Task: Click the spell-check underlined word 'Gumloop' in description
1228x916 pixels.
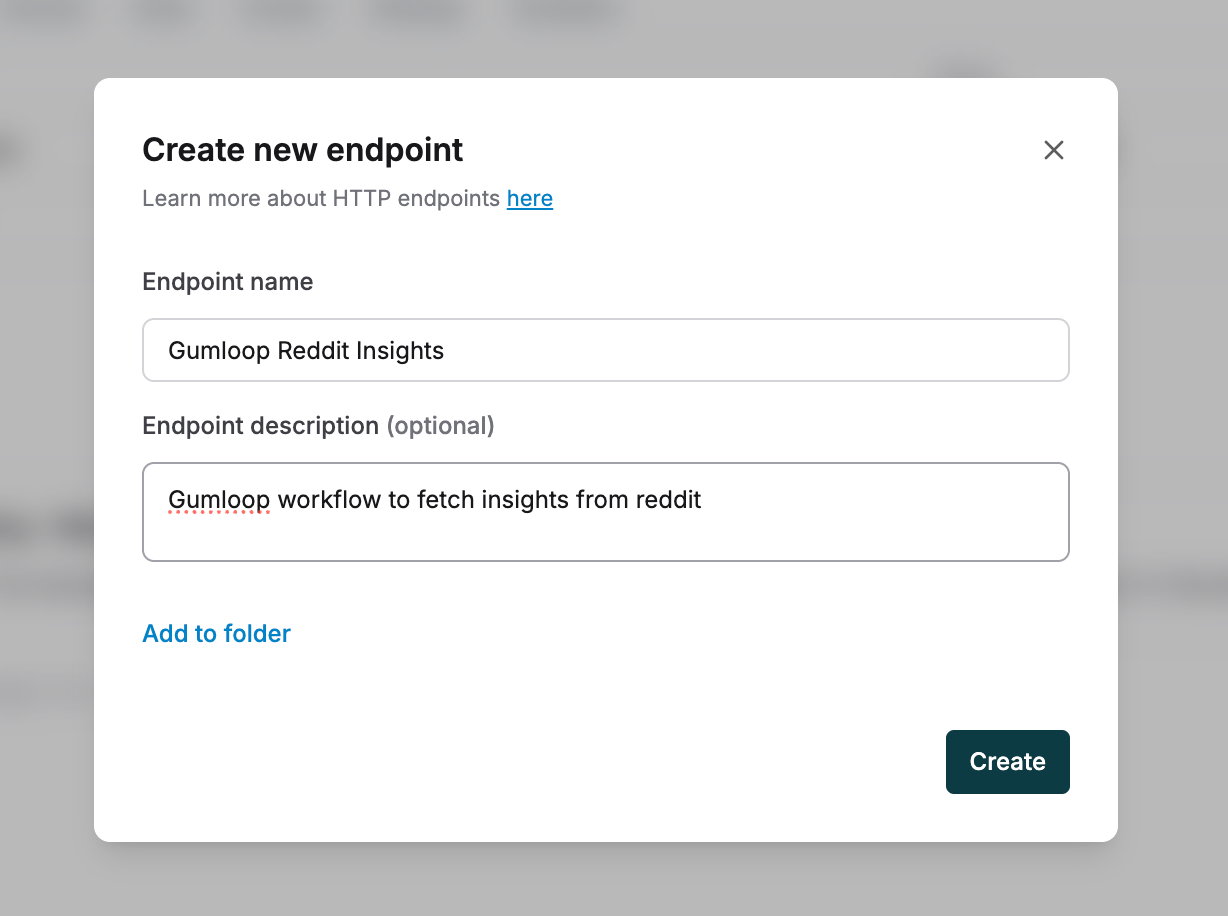Action: 219,499
